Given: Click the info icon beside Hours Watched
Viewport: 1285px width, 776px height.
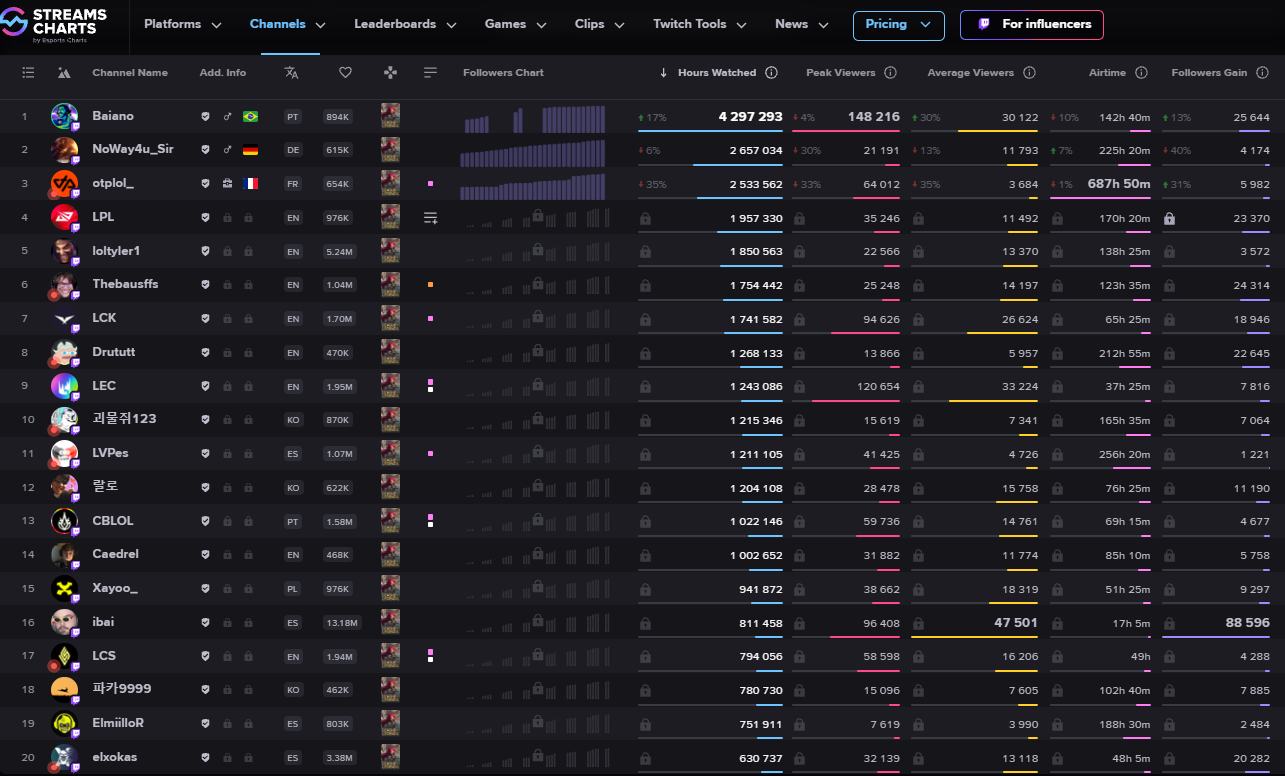Looking at the screenshot, I should pos(771,73).
